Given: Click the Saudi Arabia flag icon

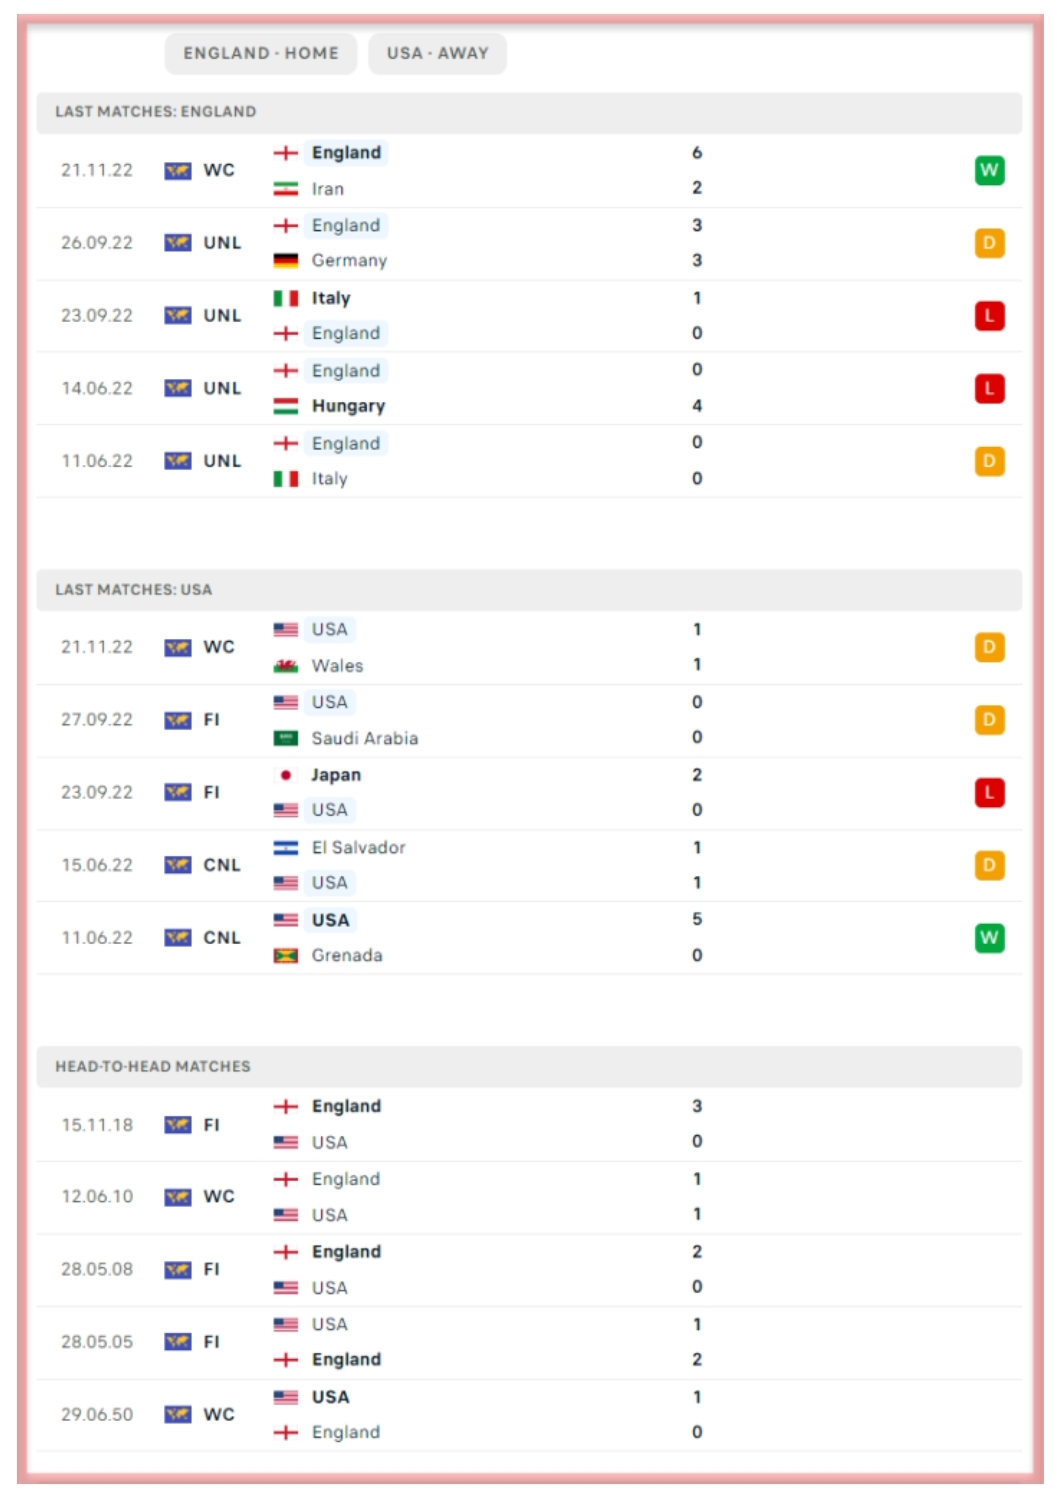Looking at the screenshot, I should point(286,739).
